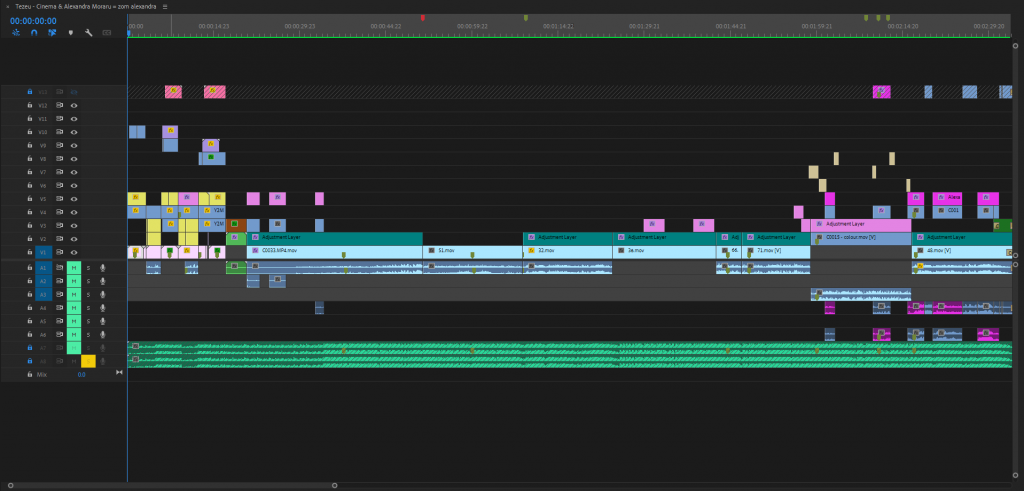Click the A3 track targeting button
Screen dimensions: 1024x491
pyautogui.click(x=43, y=295)
